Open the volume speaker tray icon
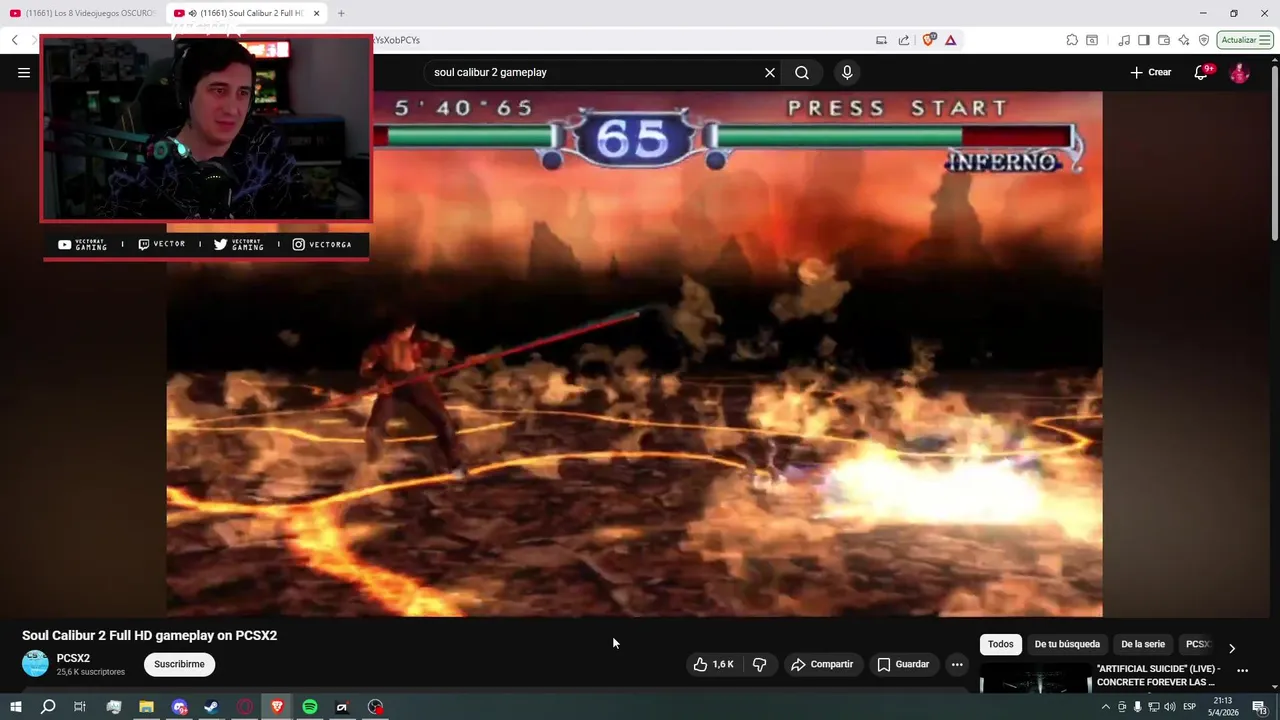This screenshot has height=720, width=1280. 1170,707
